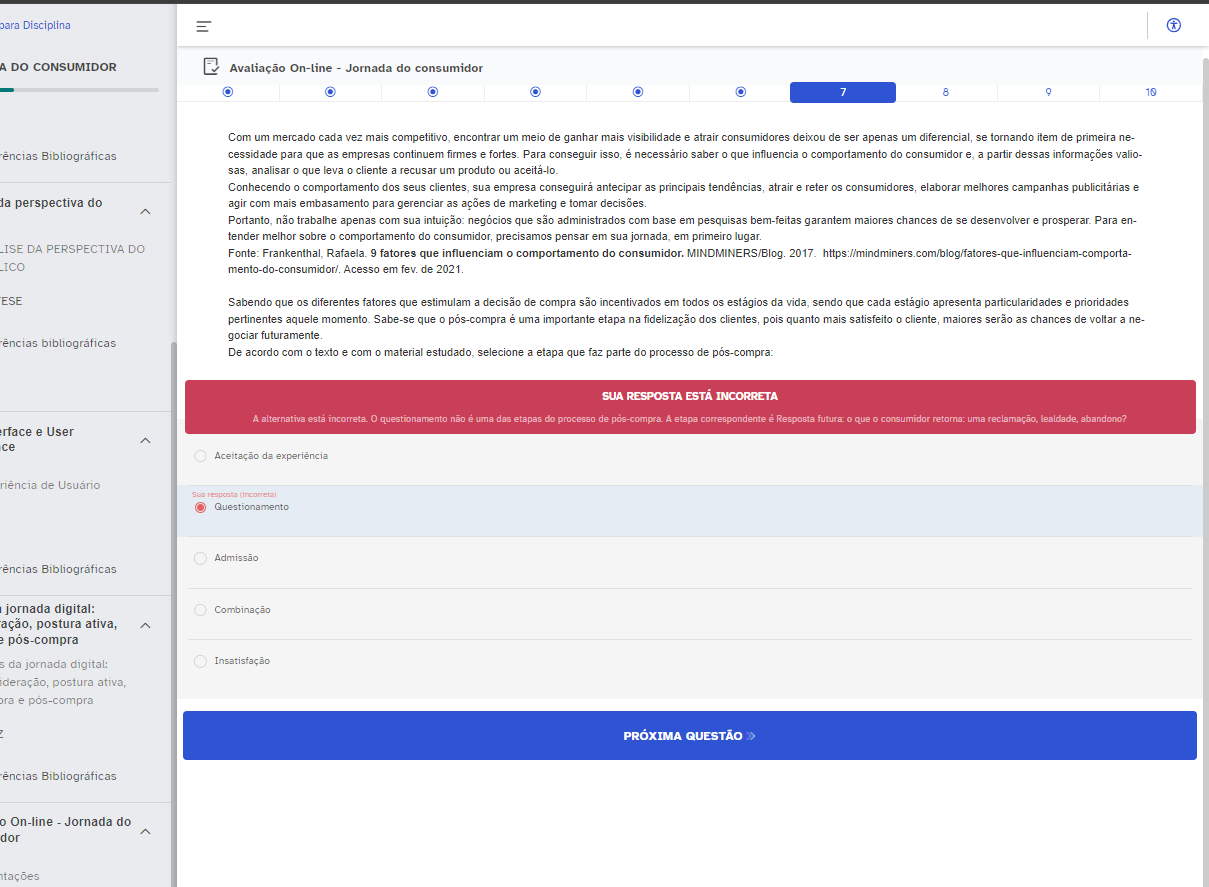Click the 'Avaliação On-line - Jornada do consumidor' title
Image resolution: width=1209 pixels, height=887 pixels.
pos(356,68)
